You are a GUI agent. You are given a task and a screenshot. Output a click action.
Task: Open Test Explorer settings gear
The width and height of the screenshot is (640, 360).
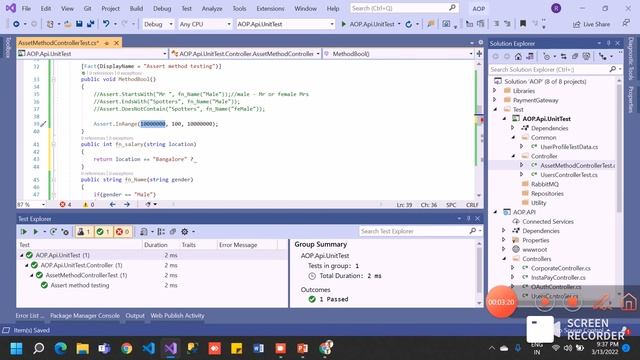(x=184, y=231)
